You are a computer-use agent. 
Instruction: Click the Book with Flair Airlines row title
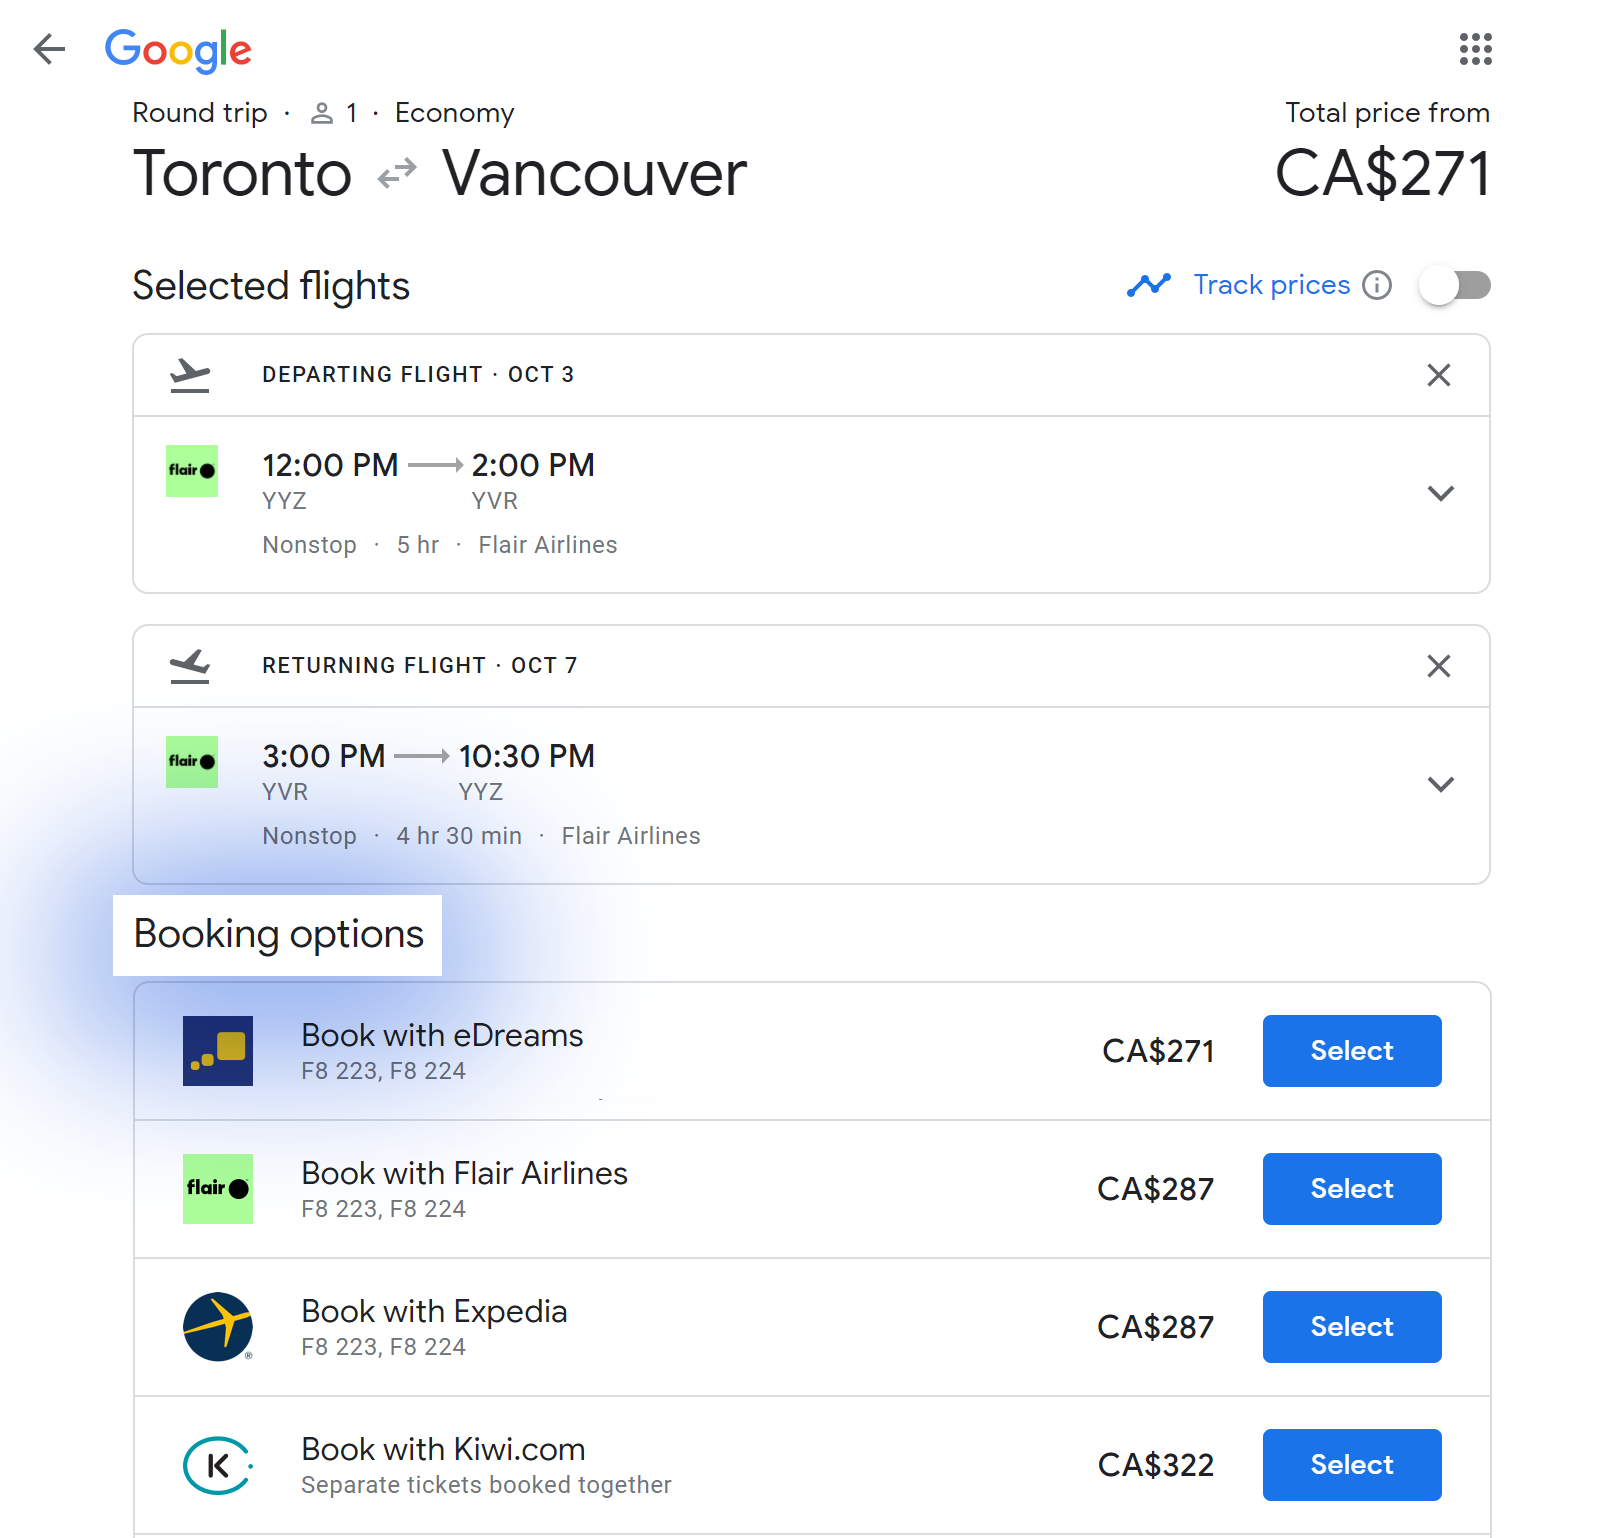[465, 1173]
